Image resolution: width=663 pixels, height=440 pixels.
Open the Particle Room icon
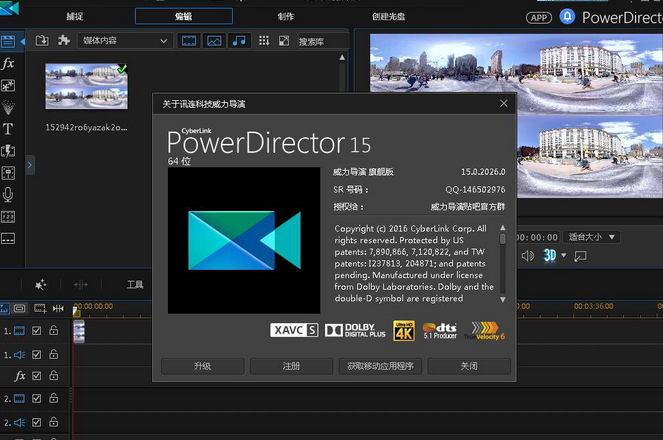[x=8, y=107]
